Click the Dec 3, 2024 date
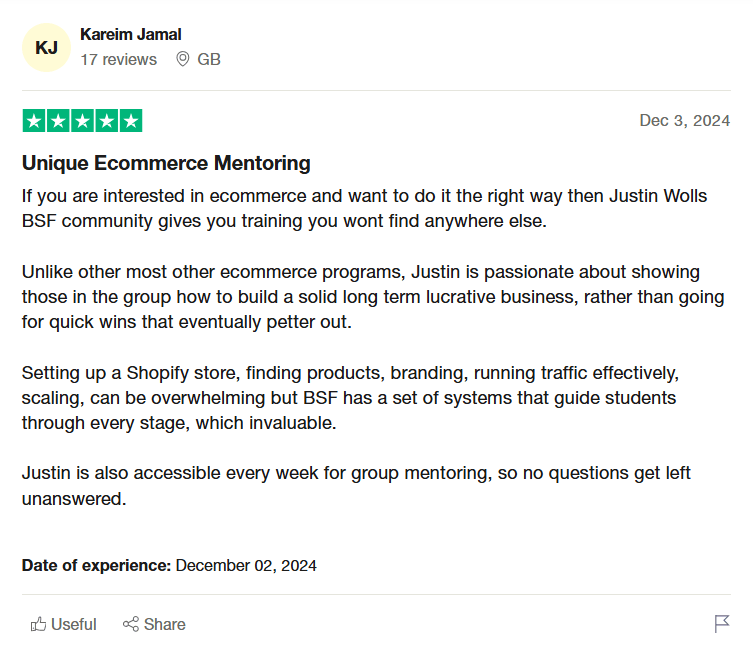 coord(684,121)
